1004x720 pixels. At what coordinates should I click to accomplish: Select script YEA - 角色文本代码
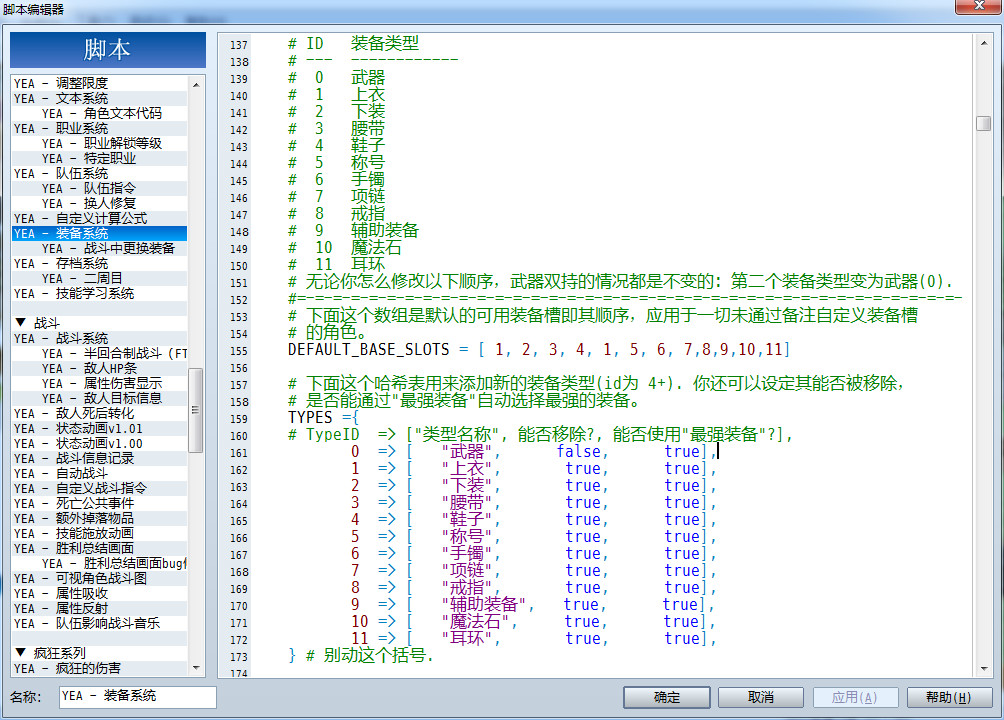point(99,113)
